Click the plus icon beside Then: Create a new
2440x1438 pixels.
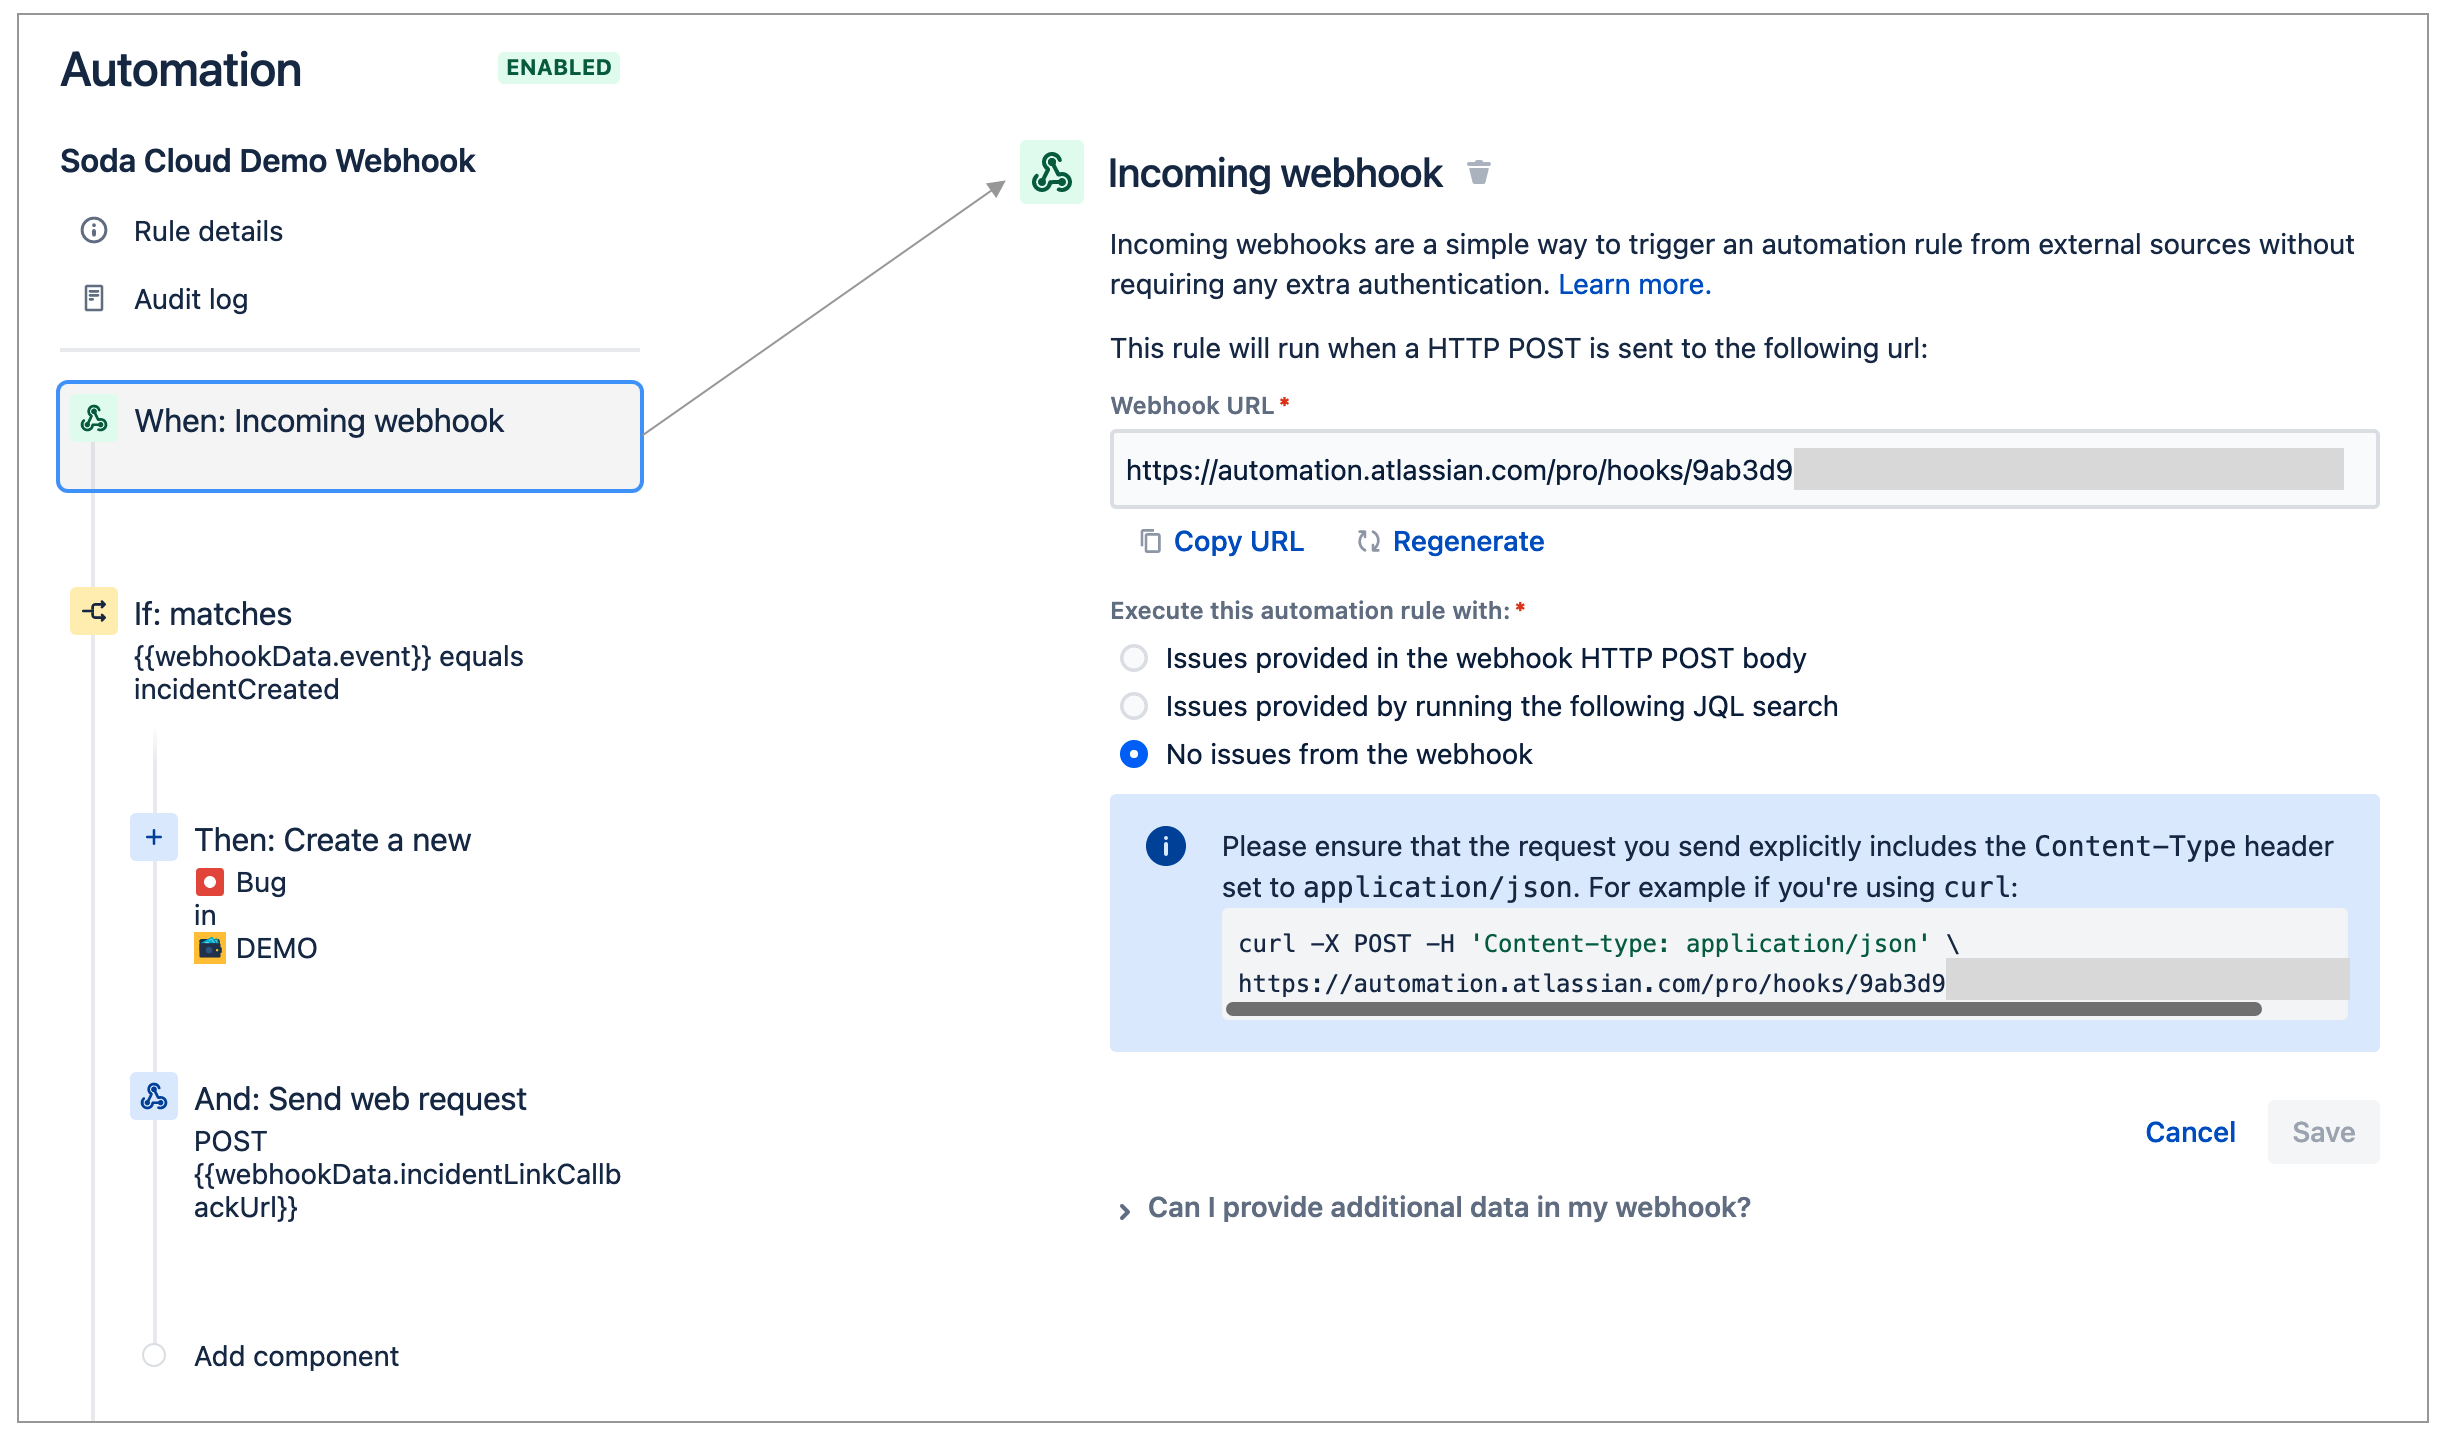(154, 837)
